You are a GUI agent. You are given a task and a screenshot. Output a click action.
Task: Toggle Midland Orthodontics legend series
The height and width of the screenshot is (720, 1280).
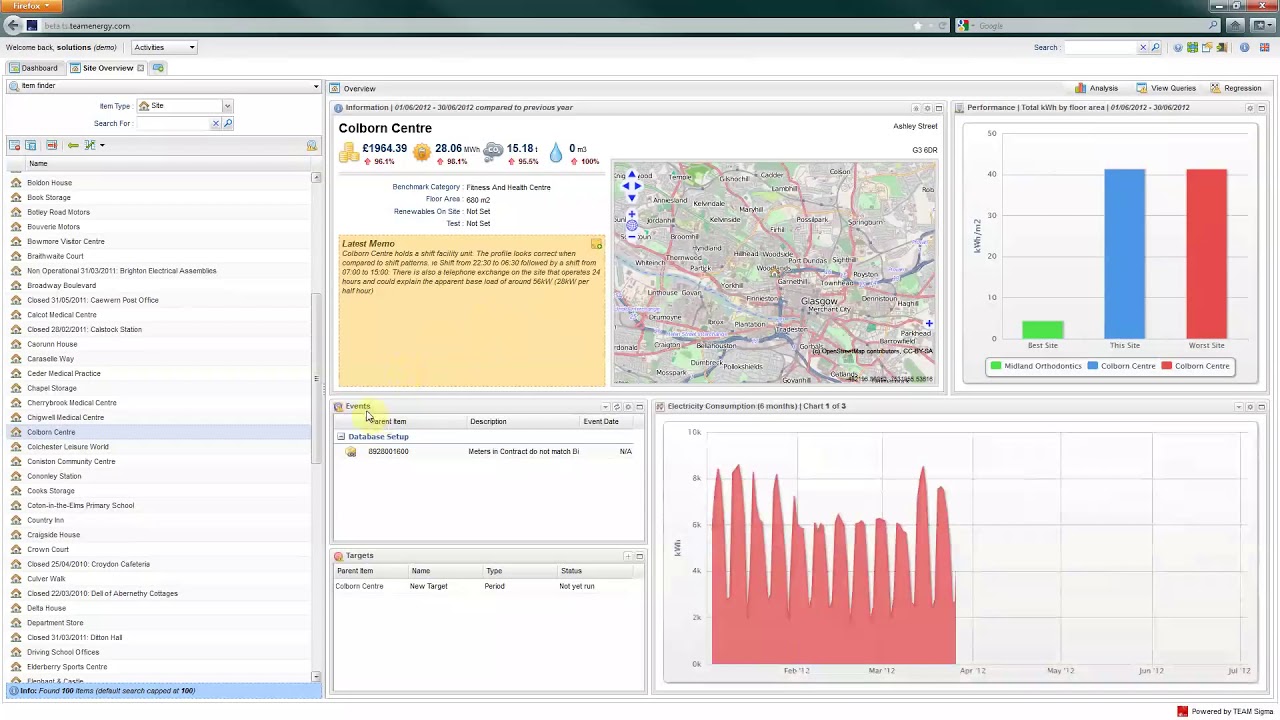pos(1036,366)
